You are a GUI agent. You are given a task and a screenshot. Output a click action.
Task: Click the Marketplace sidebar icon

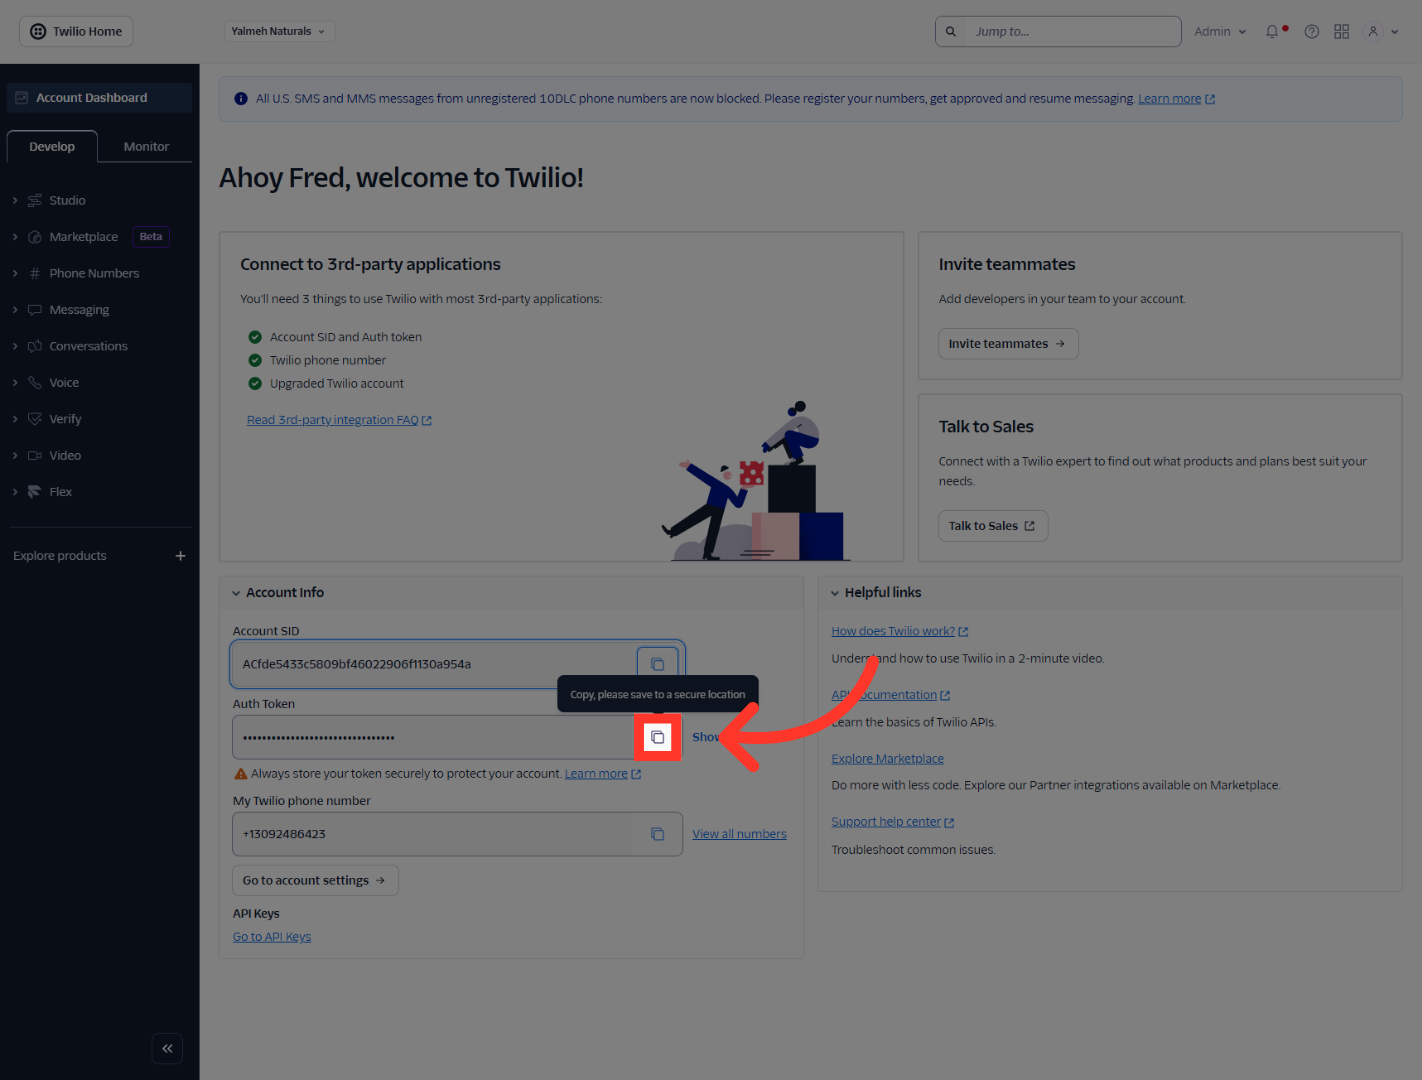click(x=35, y=237)
